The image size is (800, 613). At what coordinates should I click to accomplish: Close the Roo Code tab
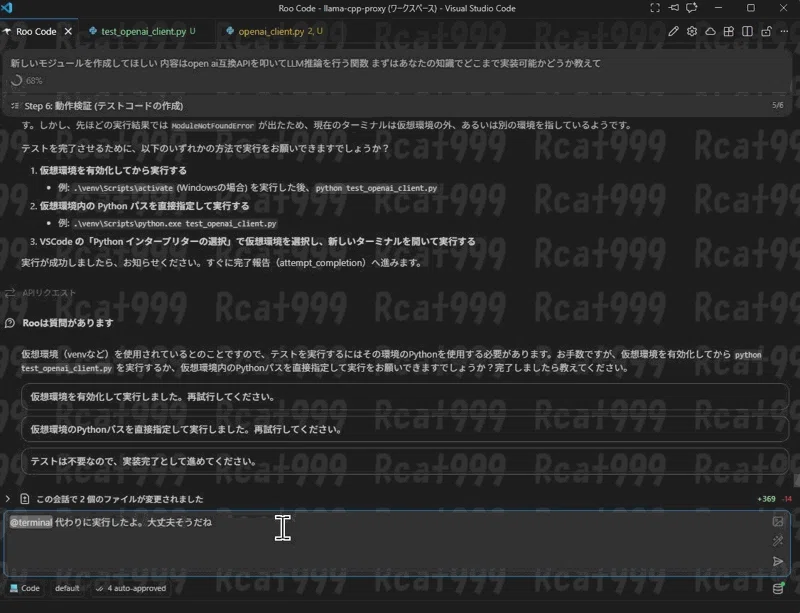pos(68,31)
